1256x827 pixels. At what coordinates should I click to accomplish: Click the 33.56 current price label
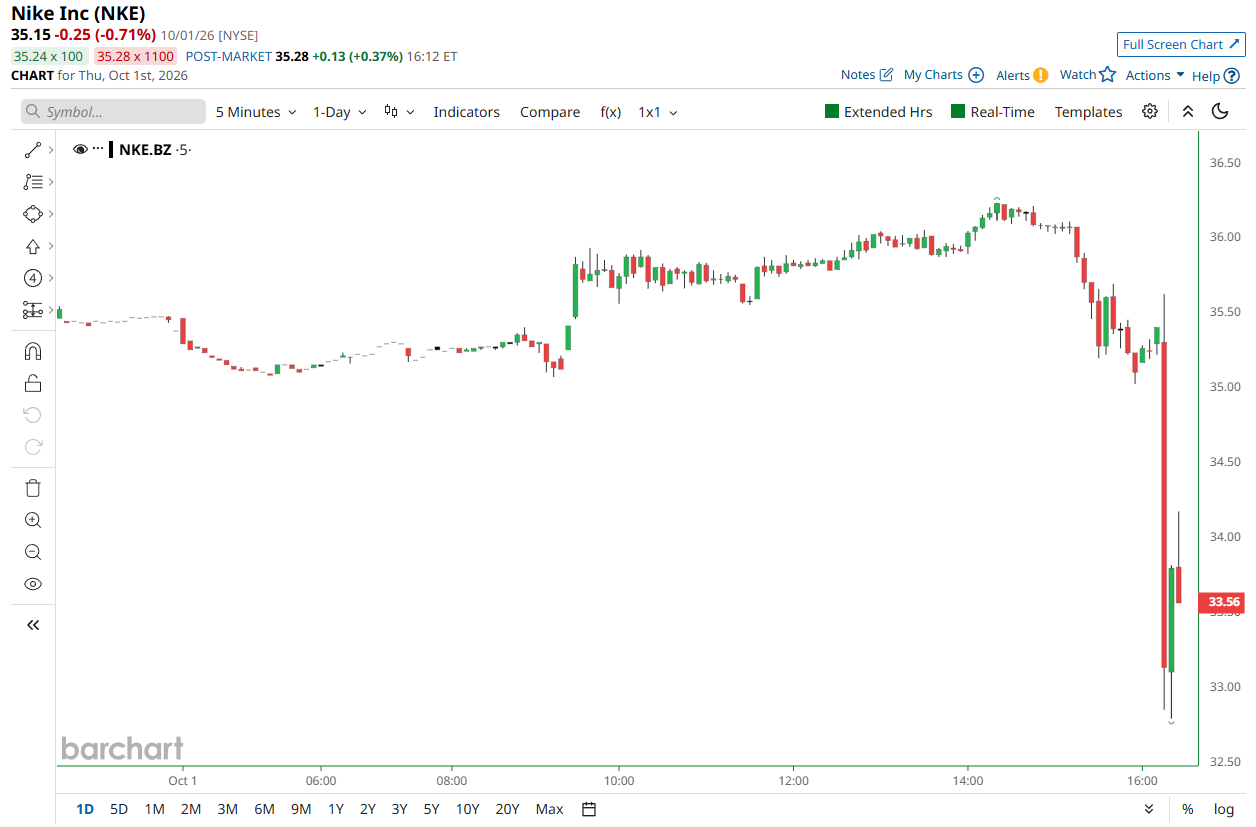click(x=1224, y=602)
